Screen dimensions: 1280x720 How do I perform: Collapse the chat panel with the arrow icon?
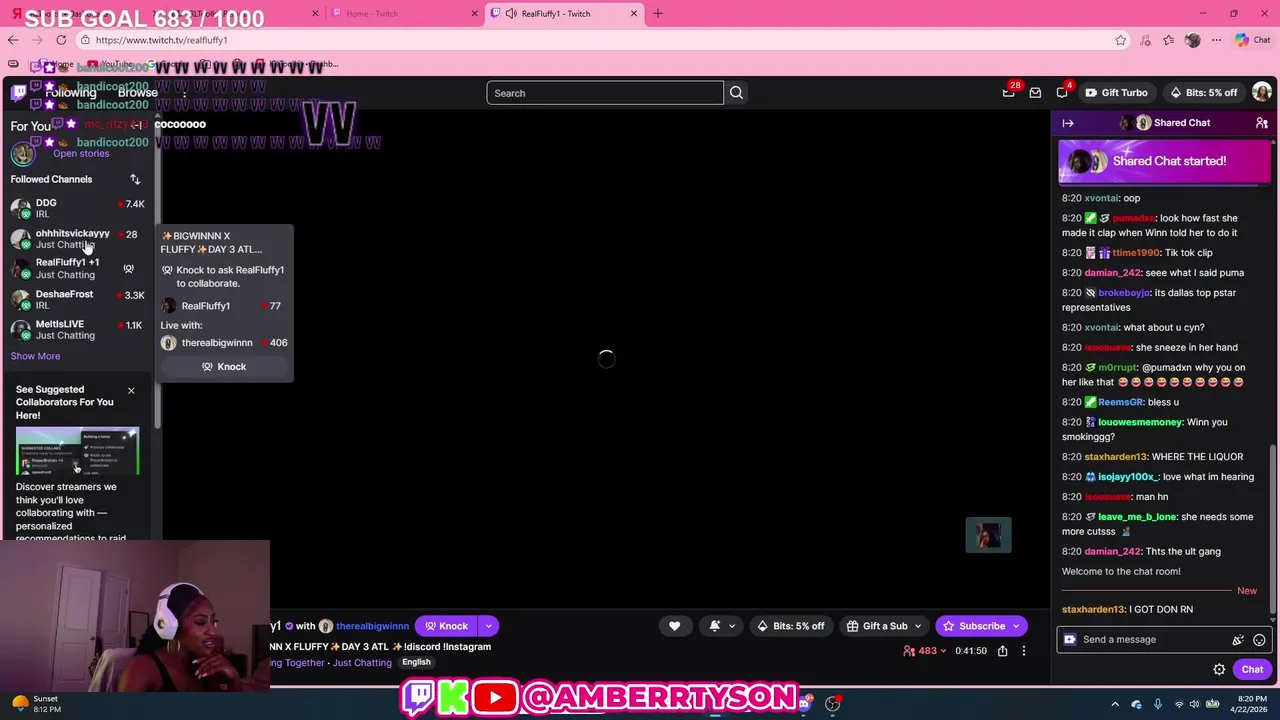tap(1068, 123)
